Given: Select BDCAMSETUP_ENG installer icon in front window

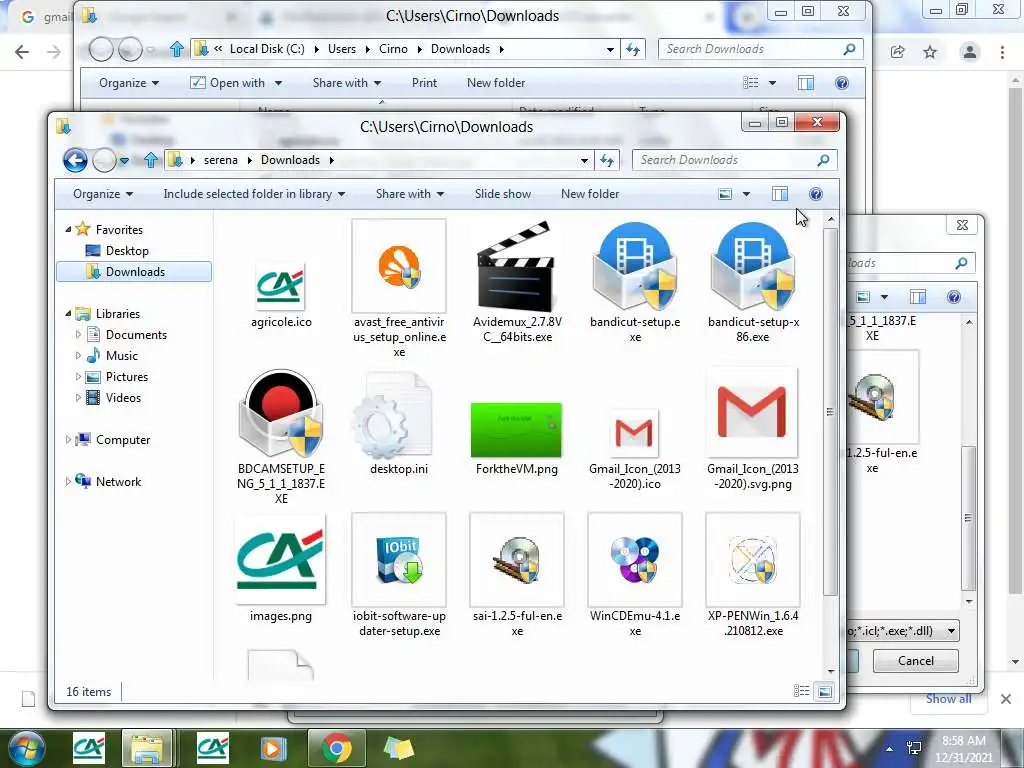Looking at the screenshot, I should 281,413.
